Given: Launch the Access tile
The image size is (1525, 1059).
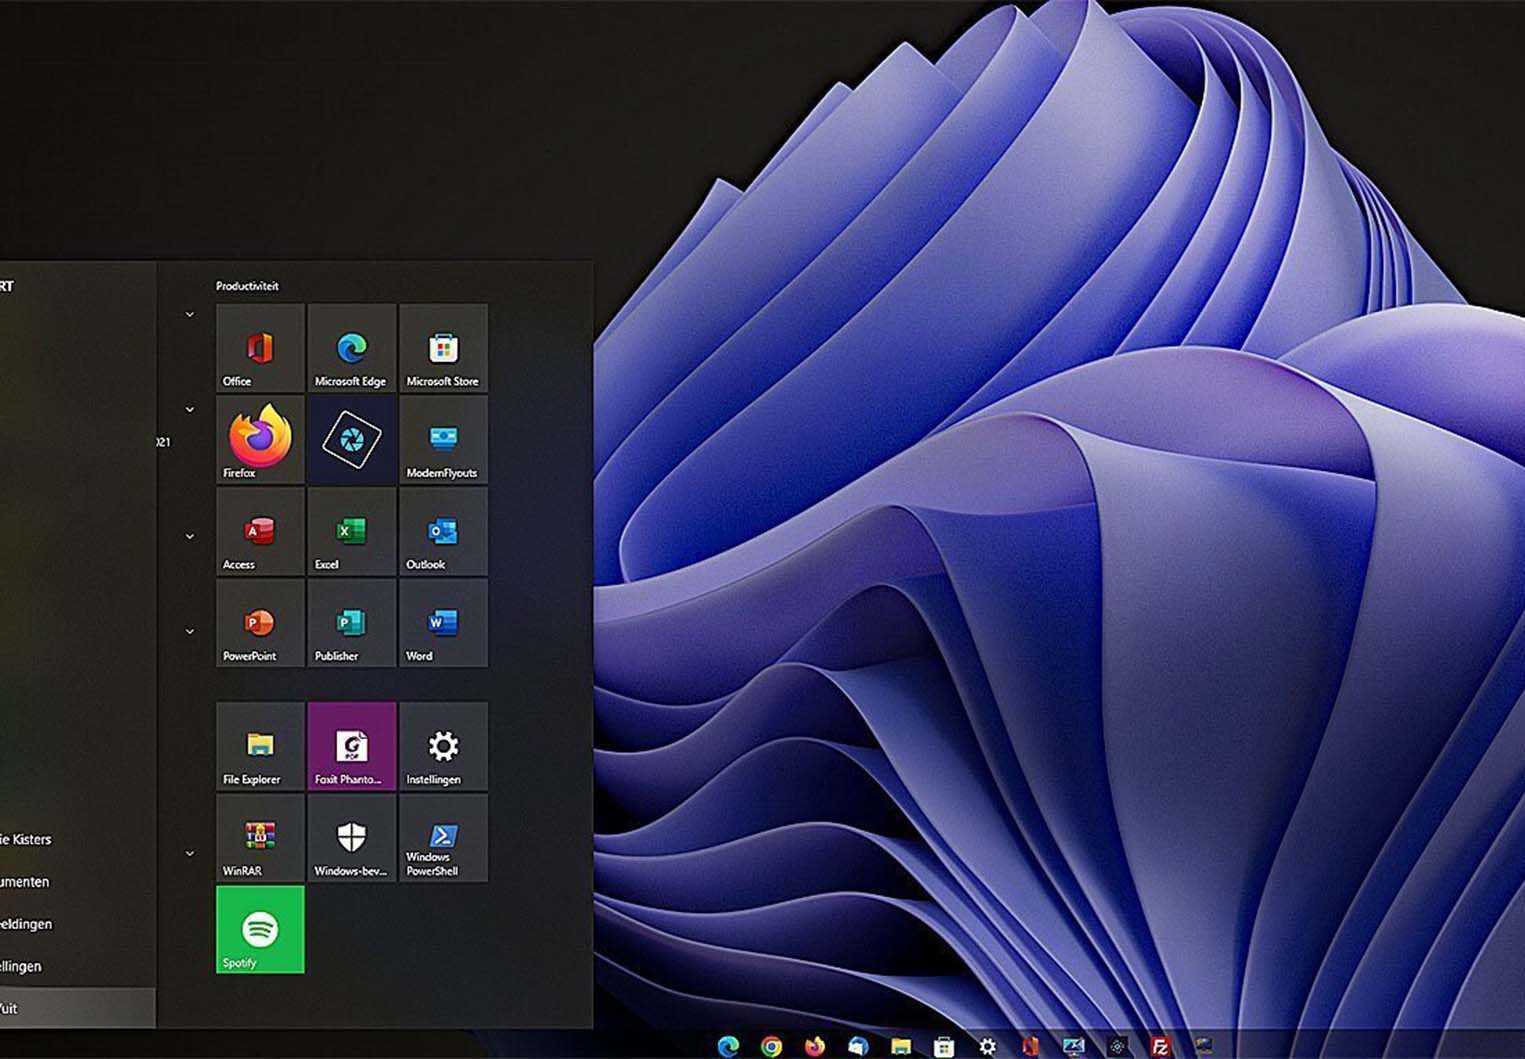Looking at the screenshot, I should (x=260, y=531).
